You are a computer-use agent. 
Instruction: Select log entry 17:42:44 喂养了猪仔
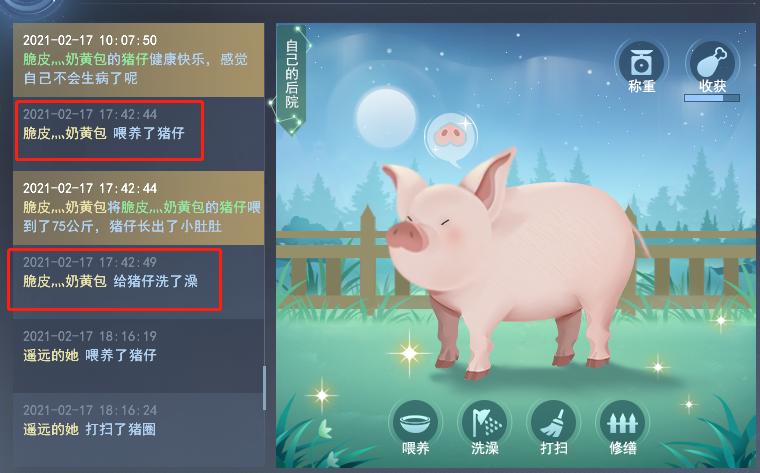[x=139, y=134]
